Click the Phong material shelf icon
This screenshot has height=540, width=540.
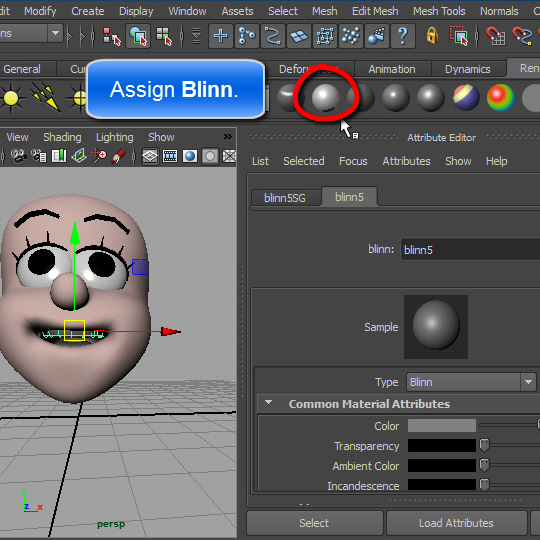[x=396, y=97]
